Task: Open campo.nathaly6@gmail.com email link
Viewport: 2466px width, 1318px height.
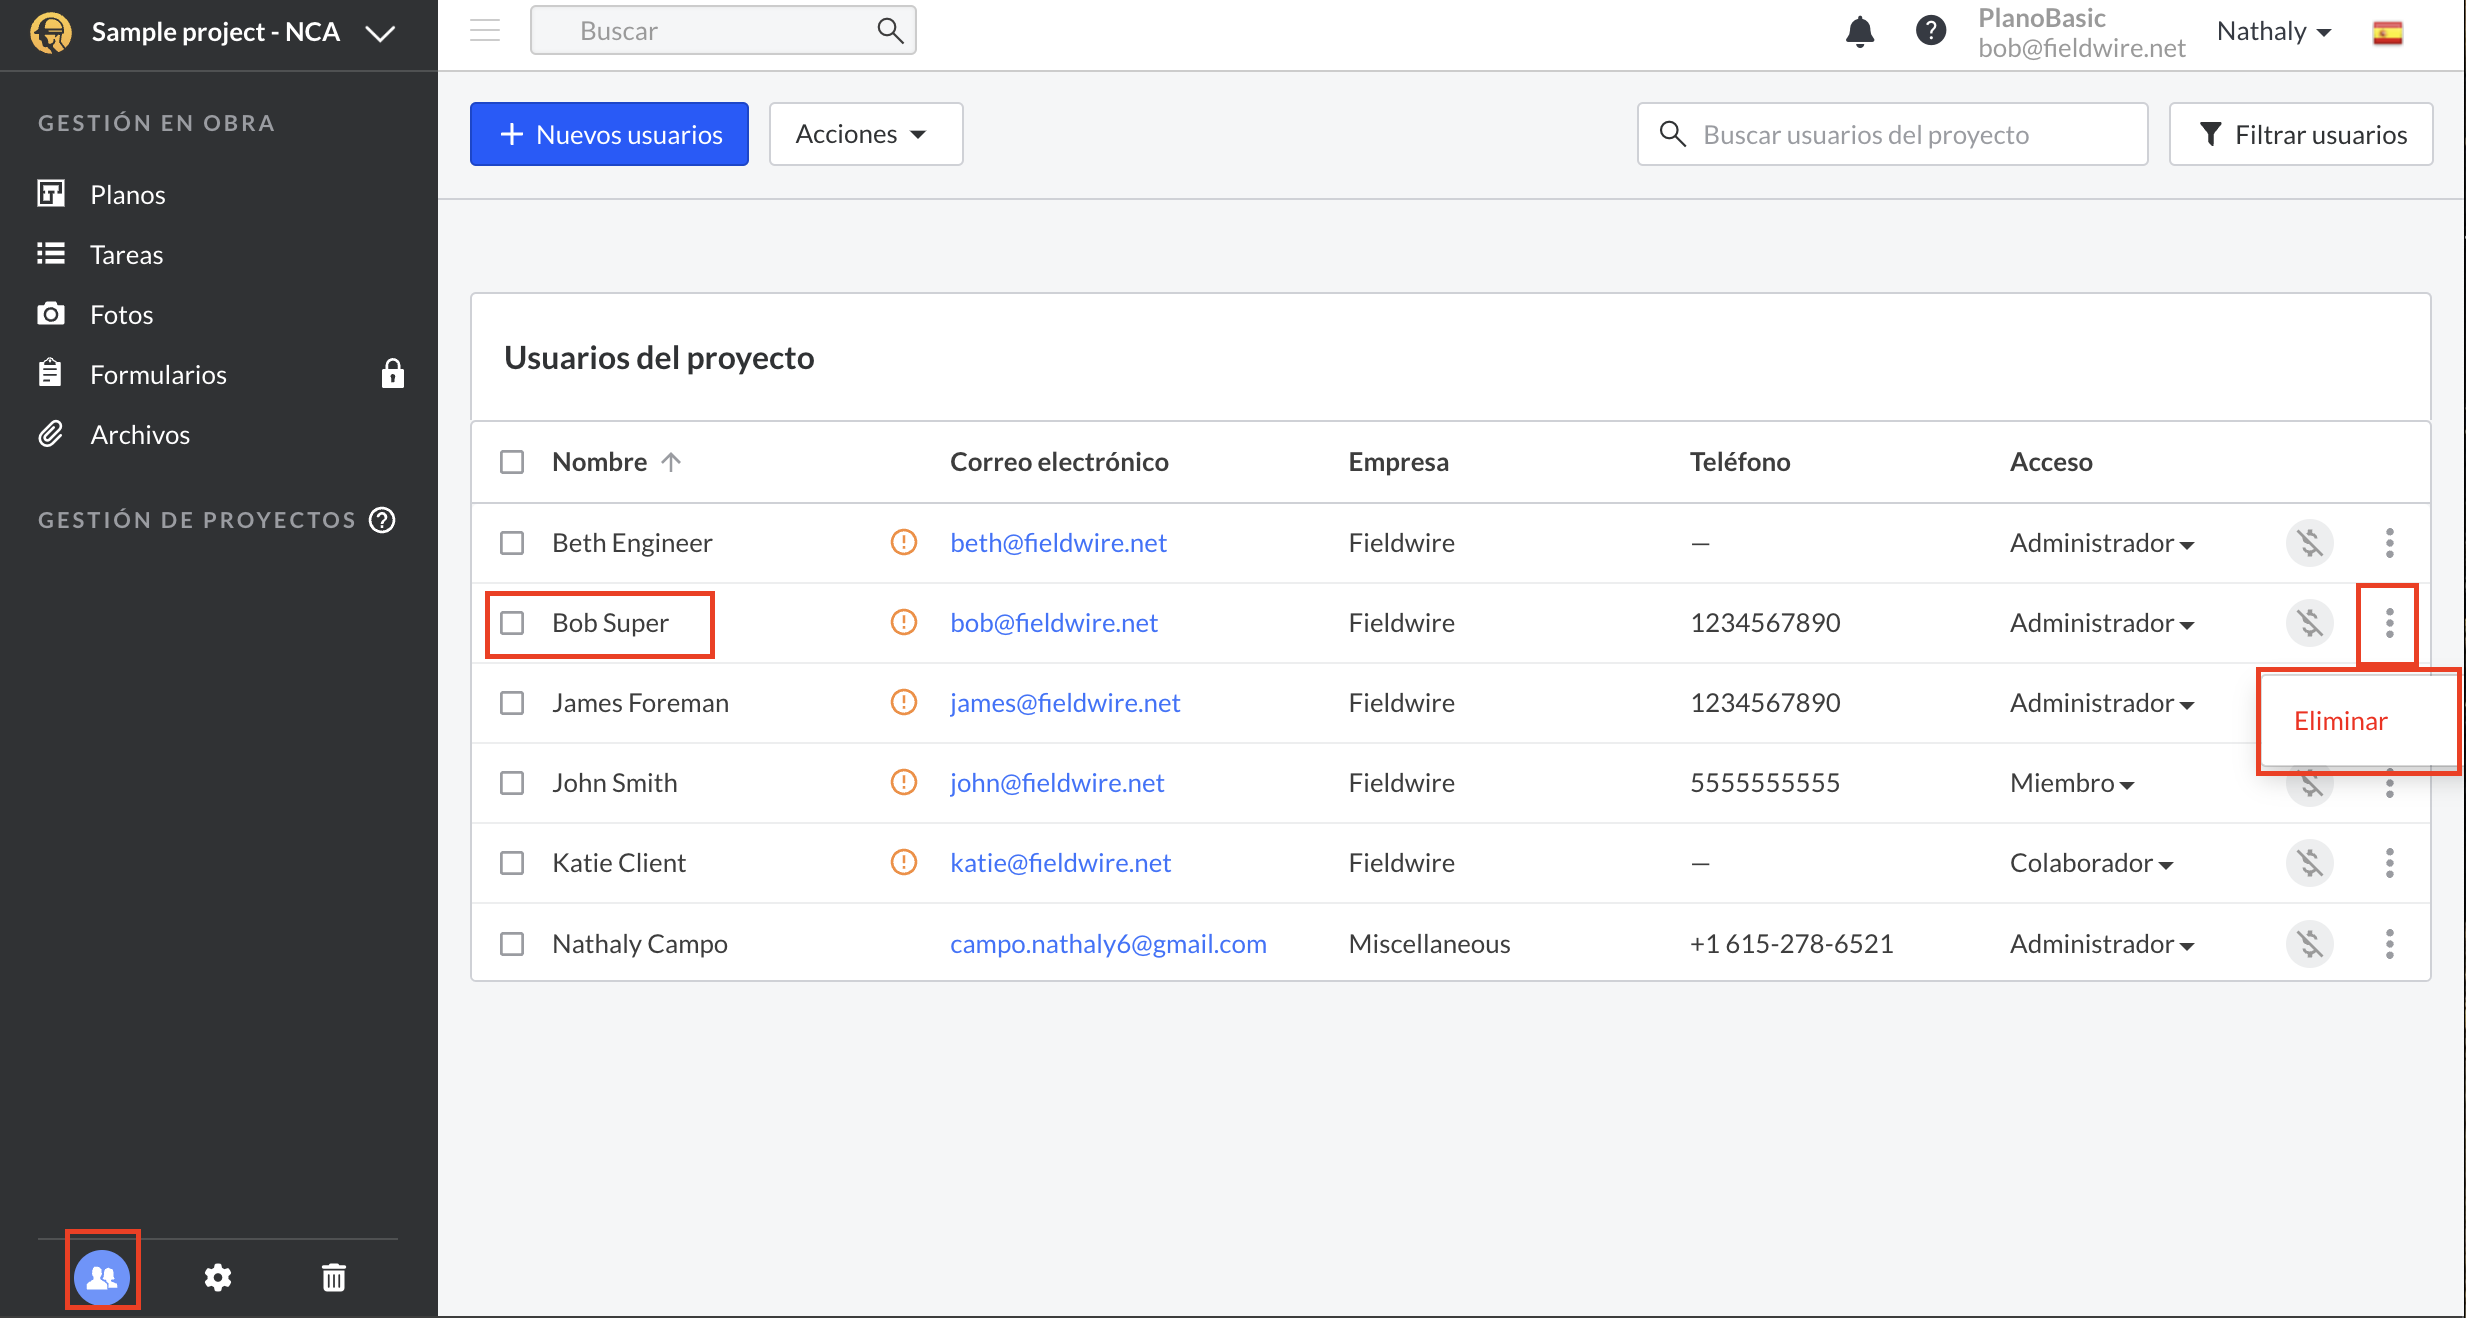Action: tap(1108, 944)
